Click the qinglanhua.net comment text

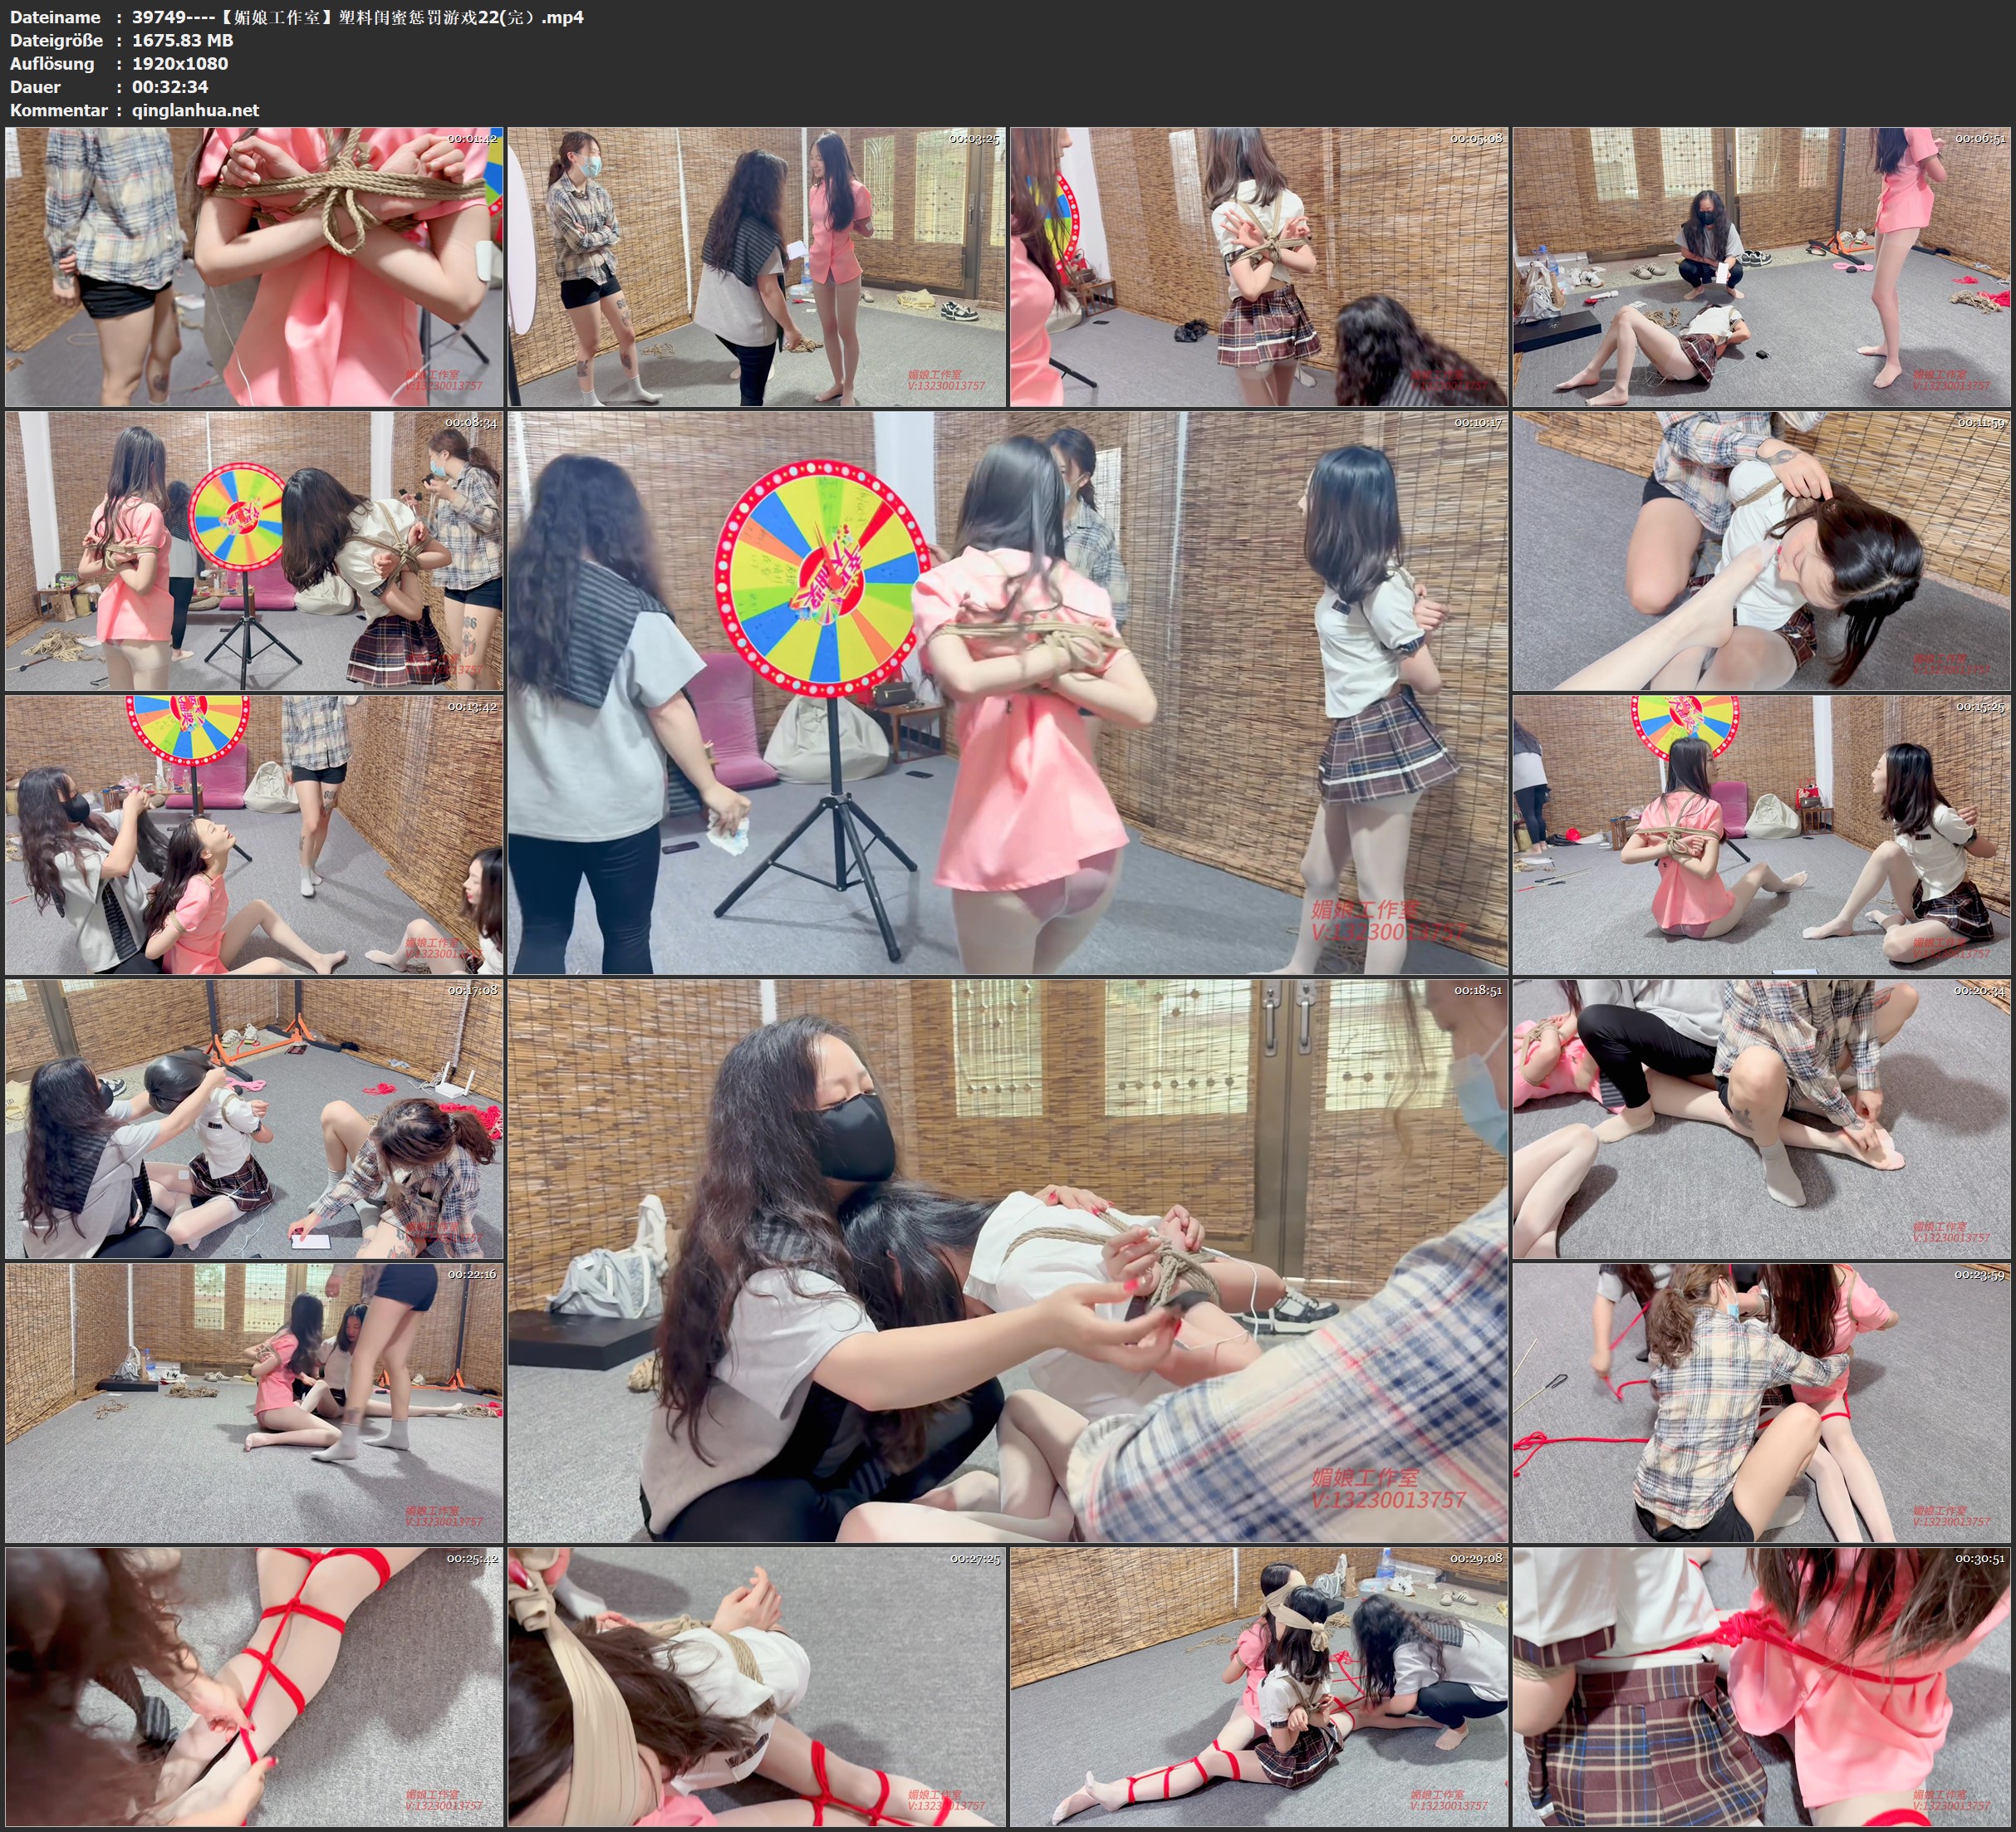tap(195, 110)
